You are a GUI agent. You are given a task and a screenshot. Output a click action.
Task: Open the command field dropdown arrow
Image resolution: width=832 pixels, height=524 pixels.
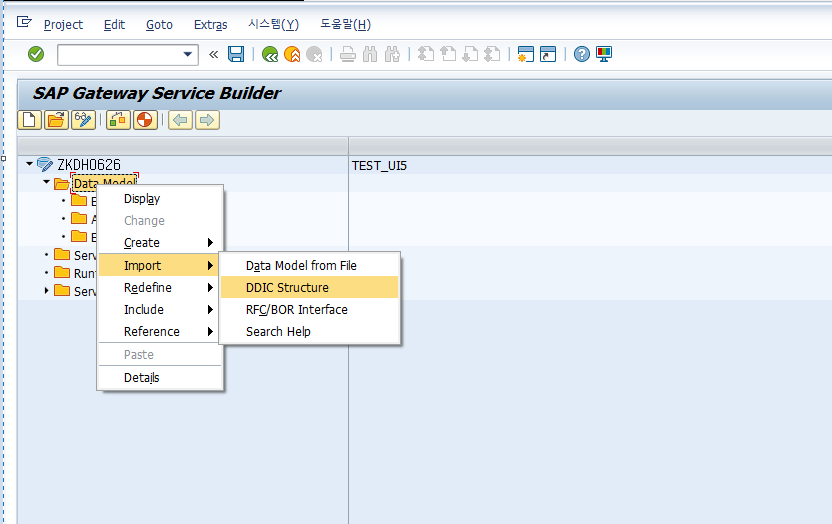[187, 54]
